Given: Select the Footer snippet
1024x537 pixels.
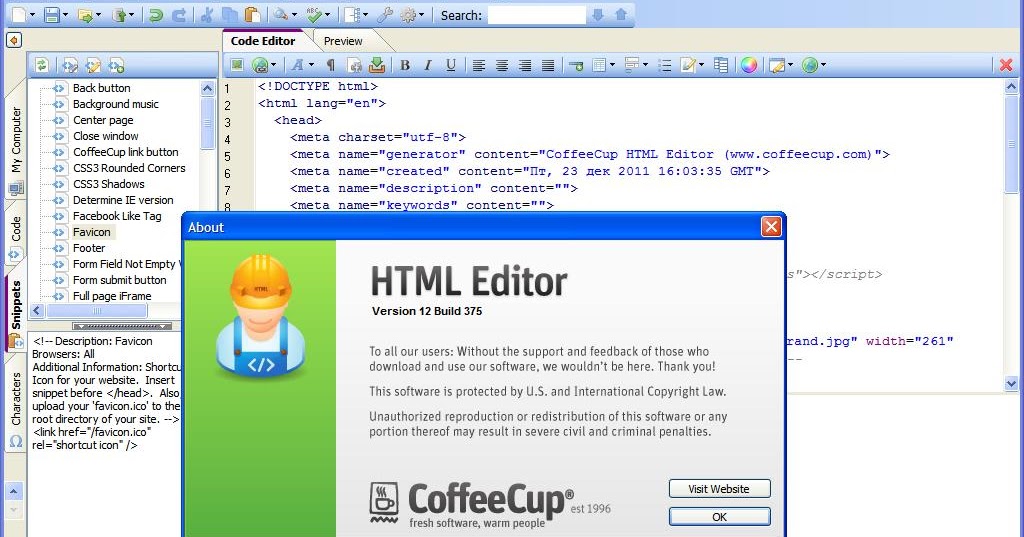Looking at the screenshot, I should point(89,248).
